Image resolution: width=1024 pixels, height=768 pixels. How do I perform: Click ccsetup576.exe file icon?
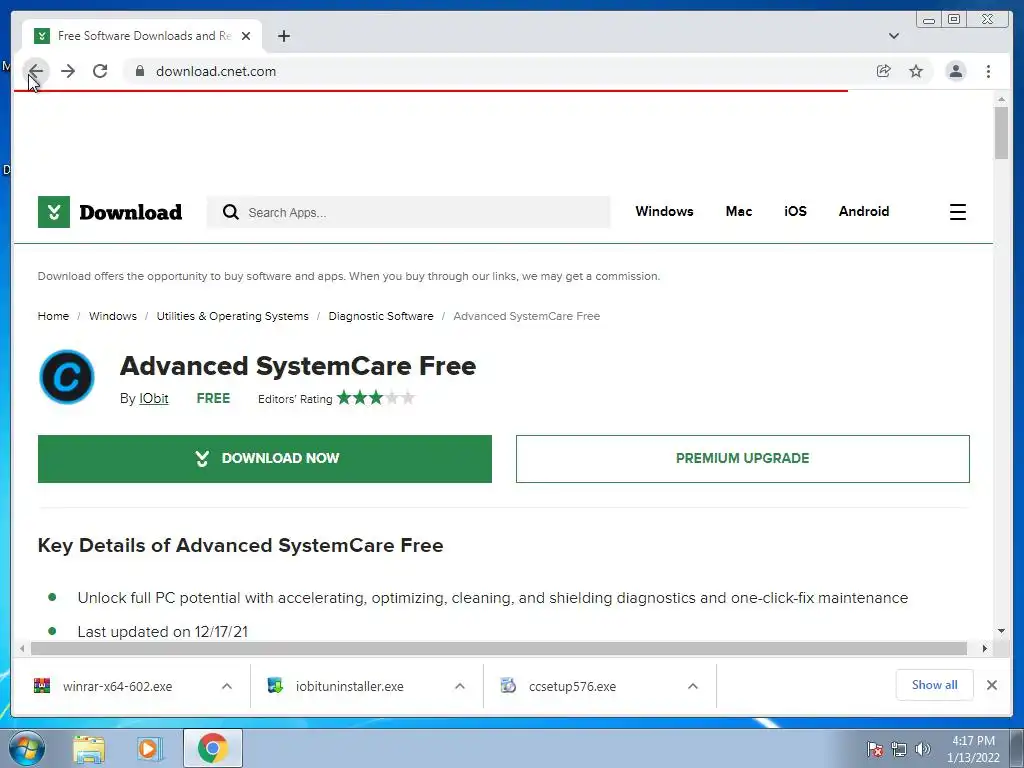pyautogui.click(x=508, y=686)
